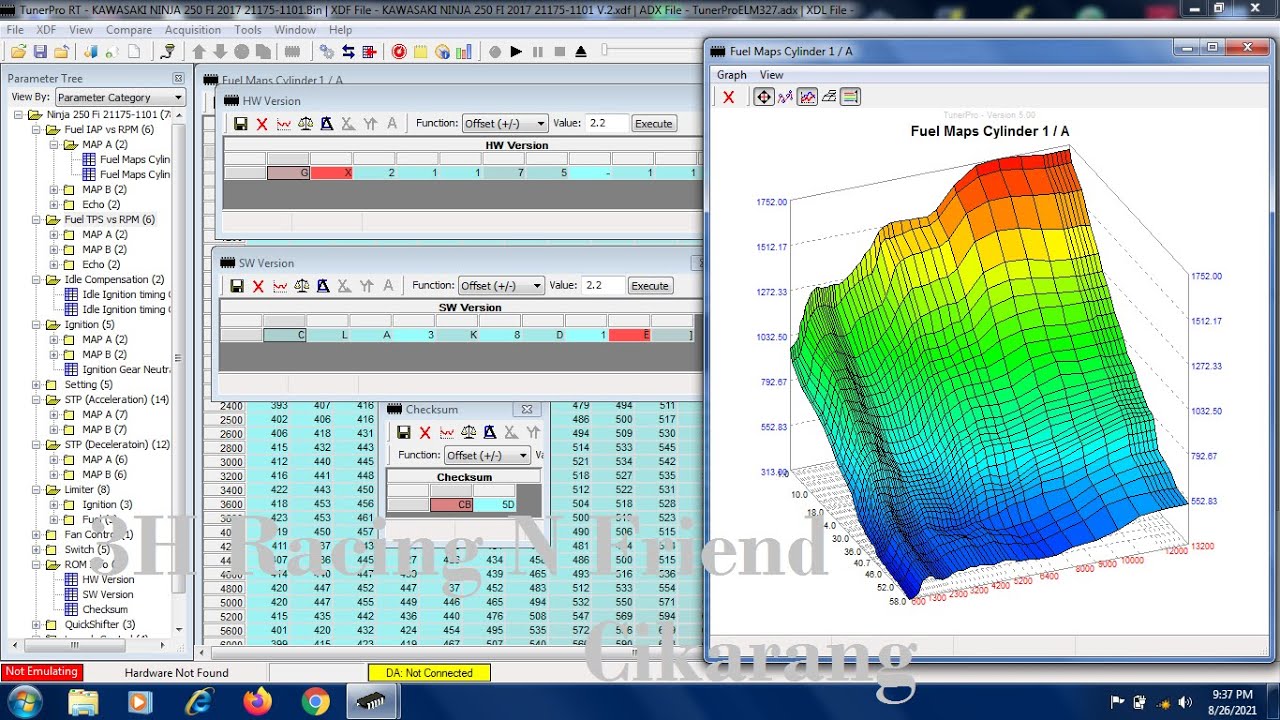Click the eject triangle toolbar button
Image resolution: width=1280 pixels, height=720 pixels.
pos(581,51)
